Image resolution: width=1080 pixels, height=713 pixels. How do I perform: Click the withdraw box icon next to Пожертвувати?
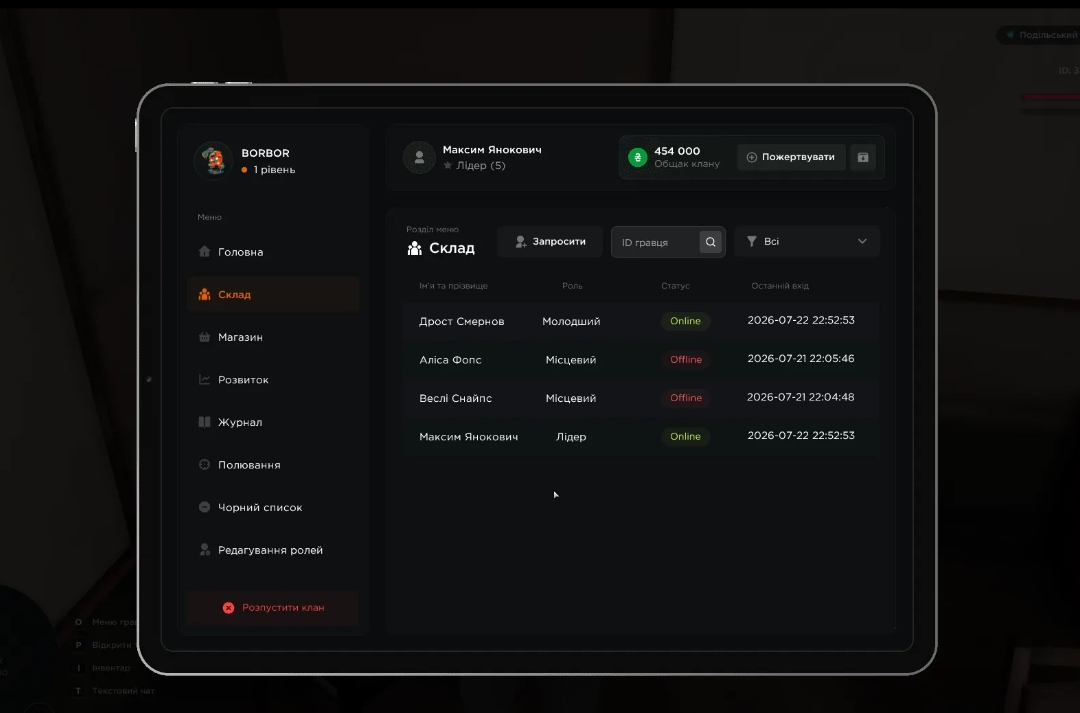click(x=863, y=157)
